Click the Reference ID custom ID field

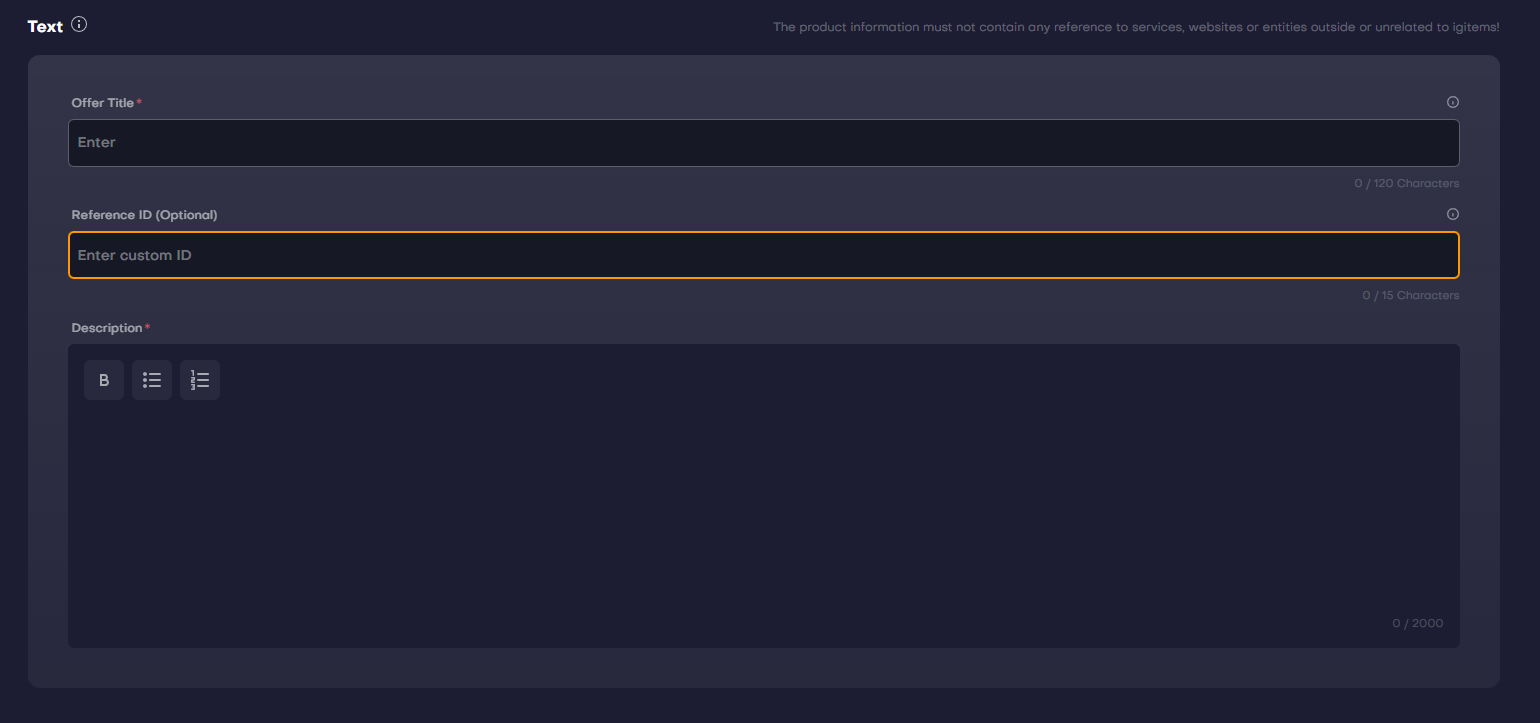click(763, 255)
